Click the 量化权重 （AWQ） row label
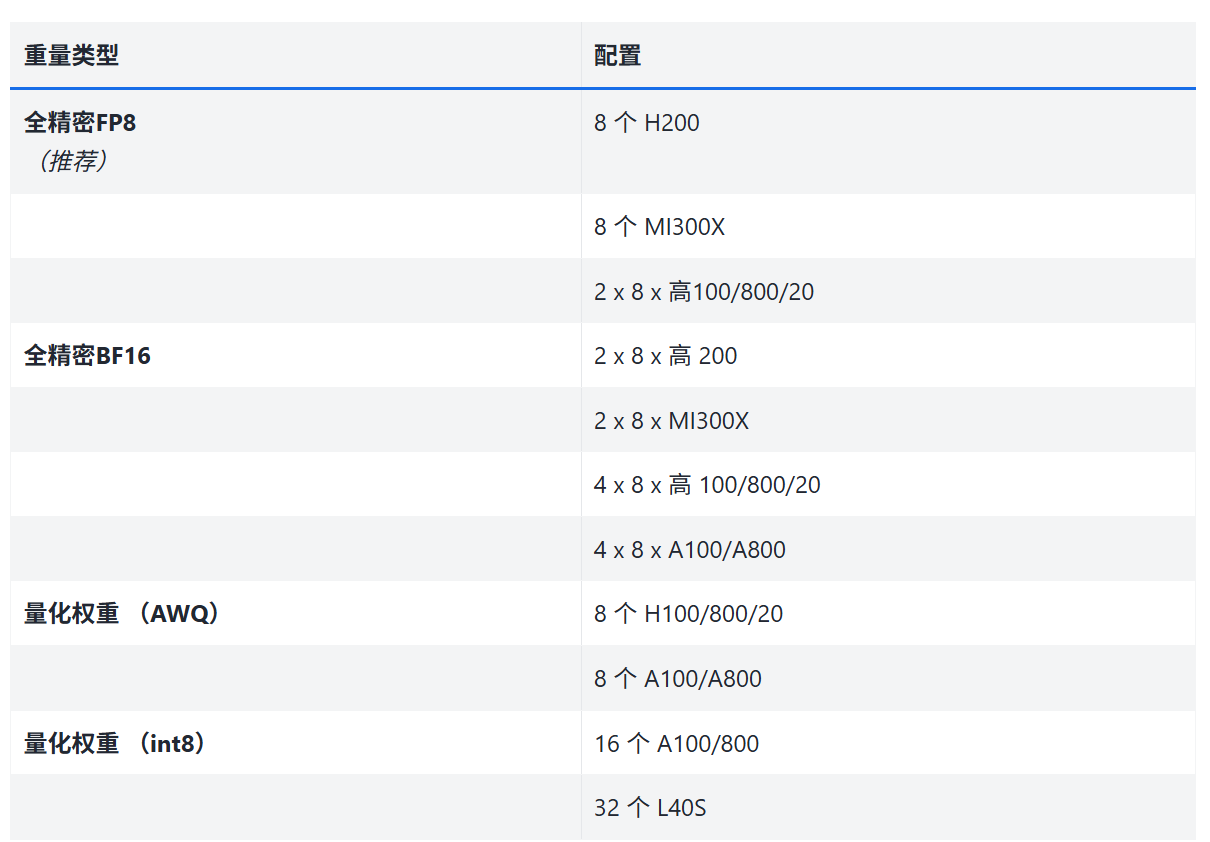Viewport: 1210px width, 842px height. 123,614
